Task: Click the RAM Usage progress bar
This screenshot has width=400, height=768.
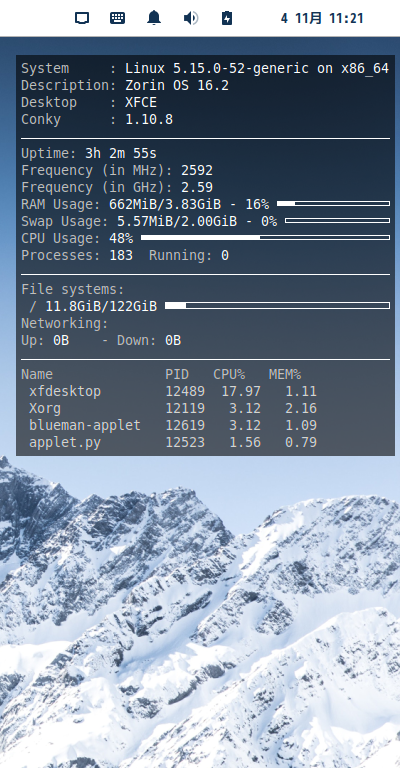Action: click(333, 204)
